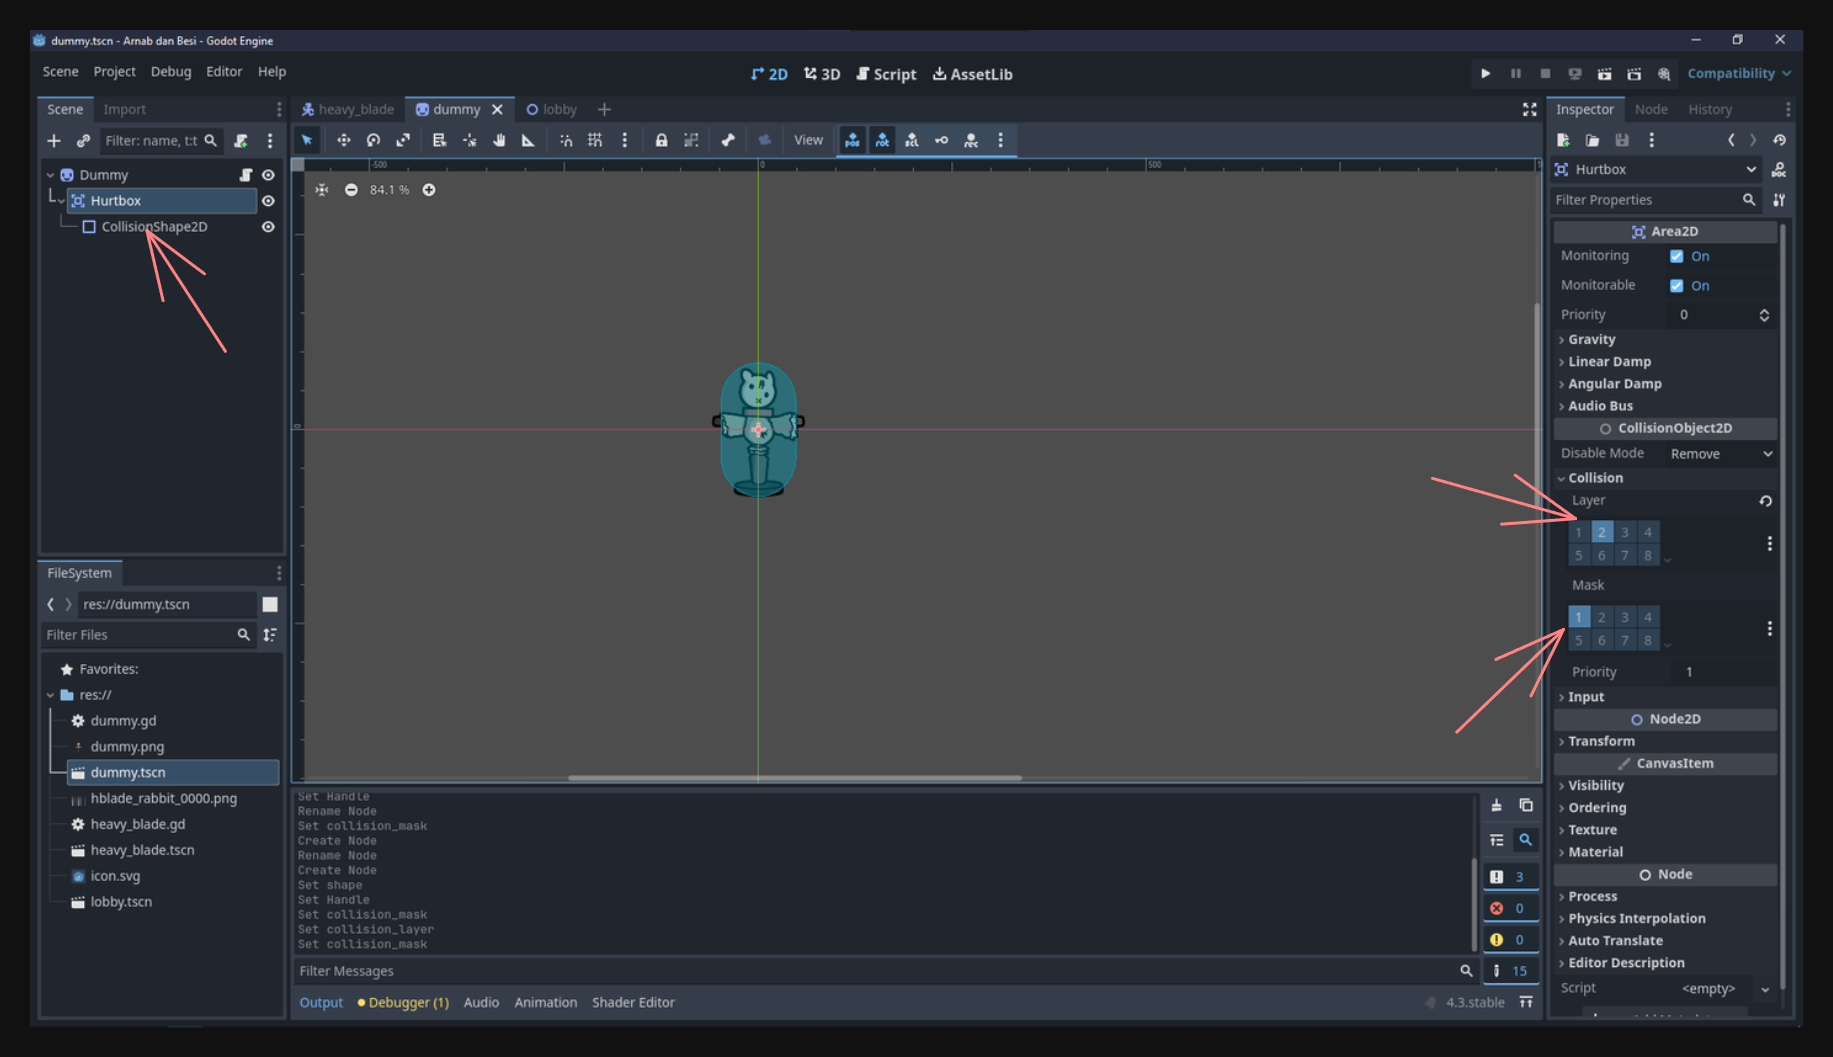Toggle the Monitorable checkbox
1833x1057 pixels.
pos(1677,285)
